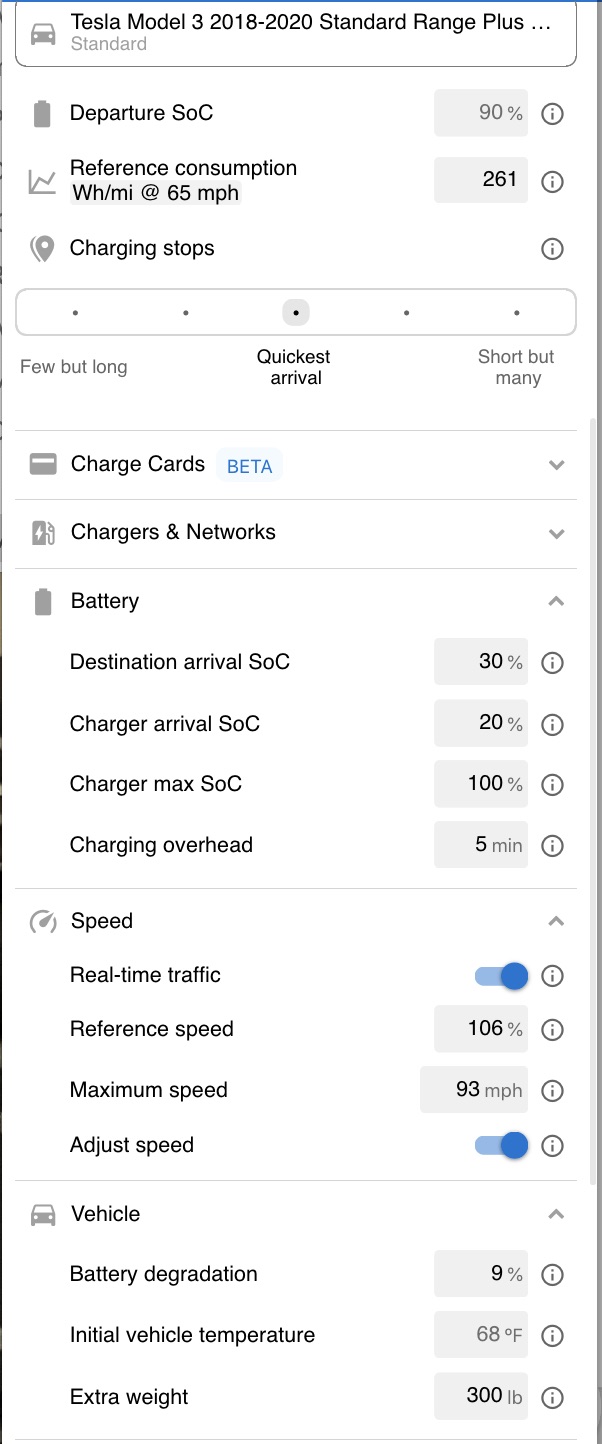The image size is (602, 1444).
Task: Collapse the Vehicle section
Action: tap(557, 1214)
